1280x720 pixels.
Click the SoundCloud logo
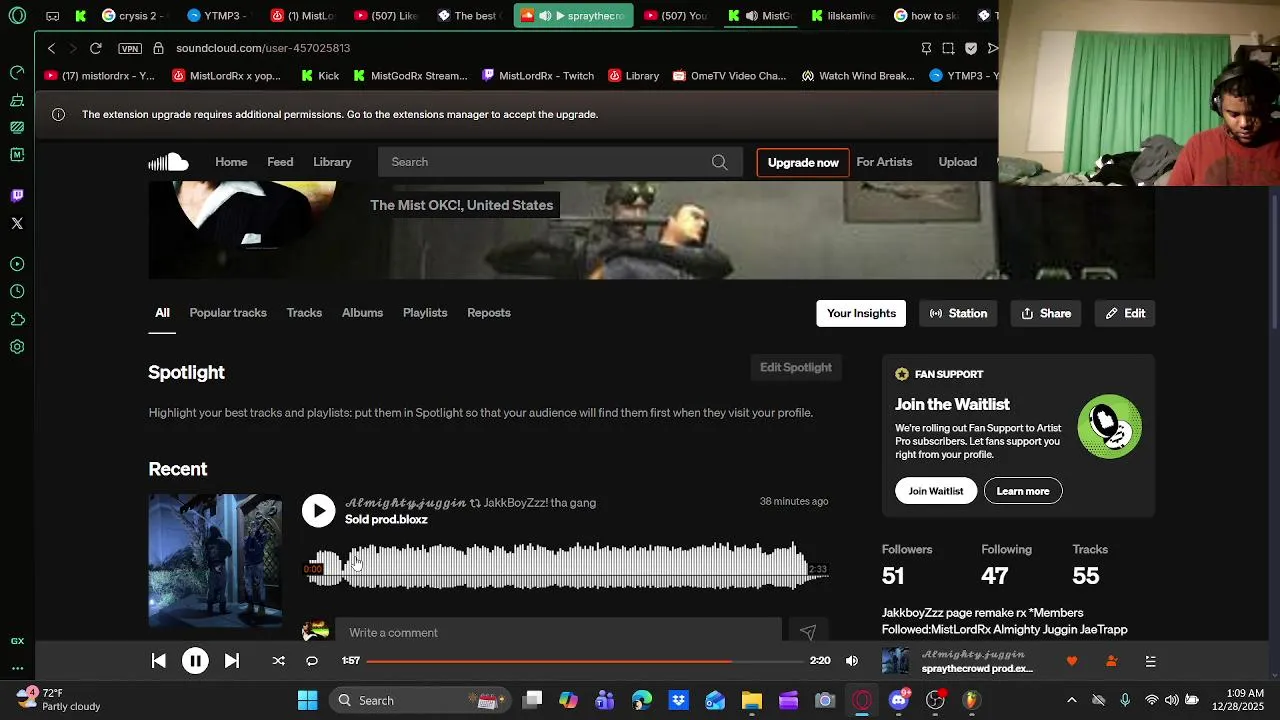[x=168, y=162]
